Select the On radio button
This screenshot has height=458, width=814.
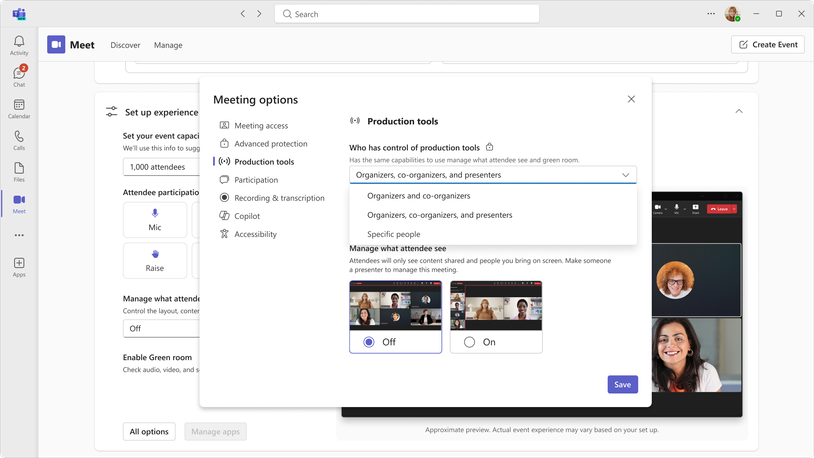pos(469,342)
